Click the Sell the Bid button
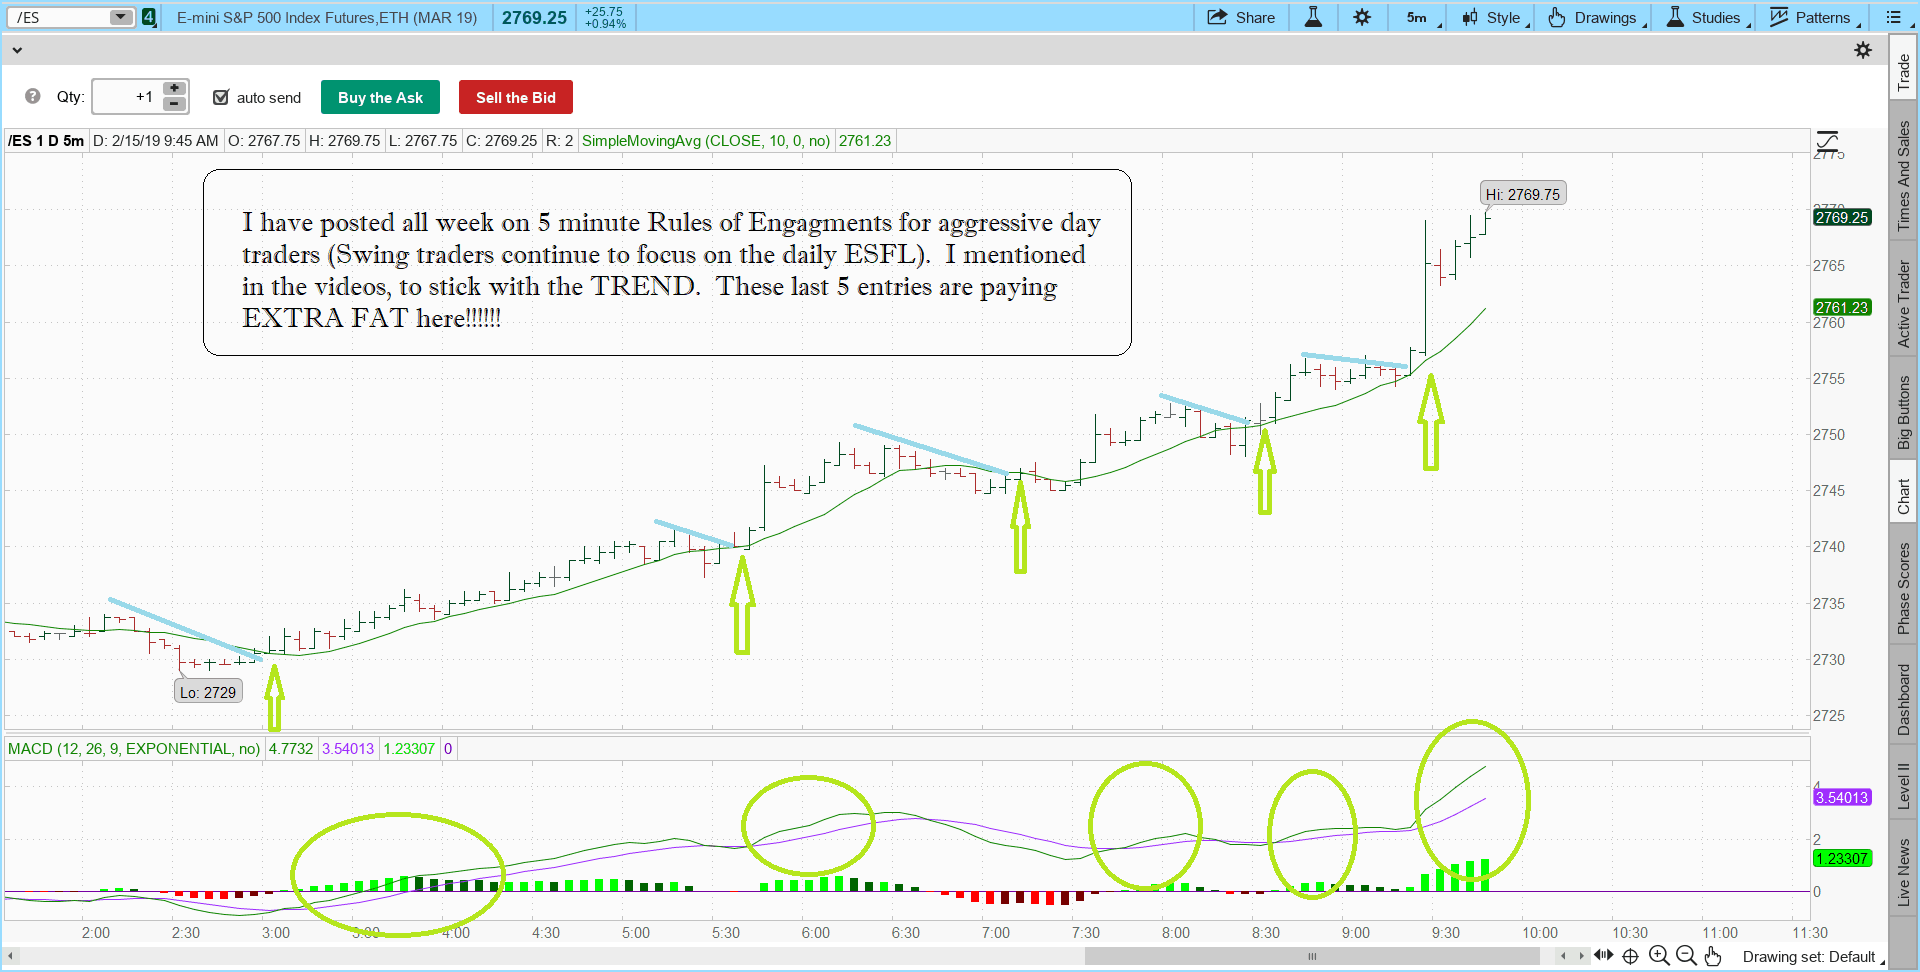The height and width of the screenshot is (972, 1920). coord(515,97)
